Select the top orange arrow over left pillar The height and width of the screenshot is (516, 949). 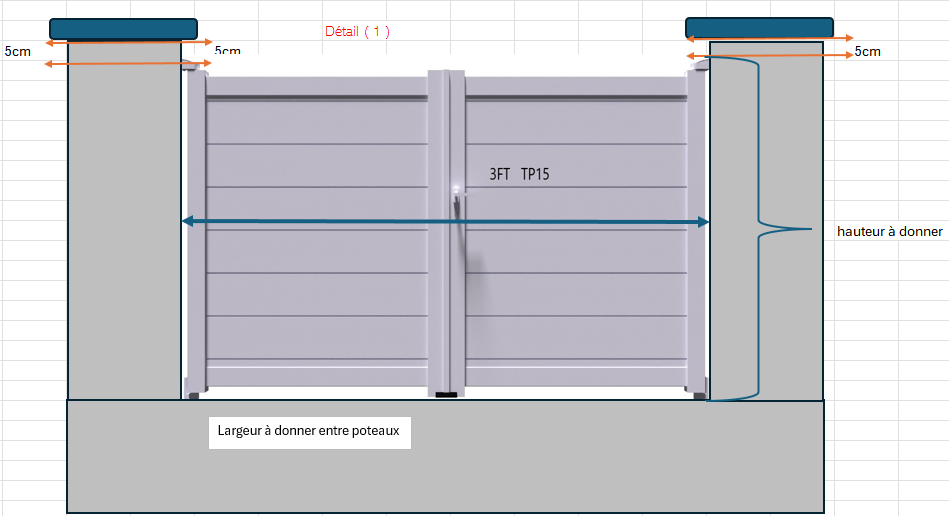click(128, 42)
